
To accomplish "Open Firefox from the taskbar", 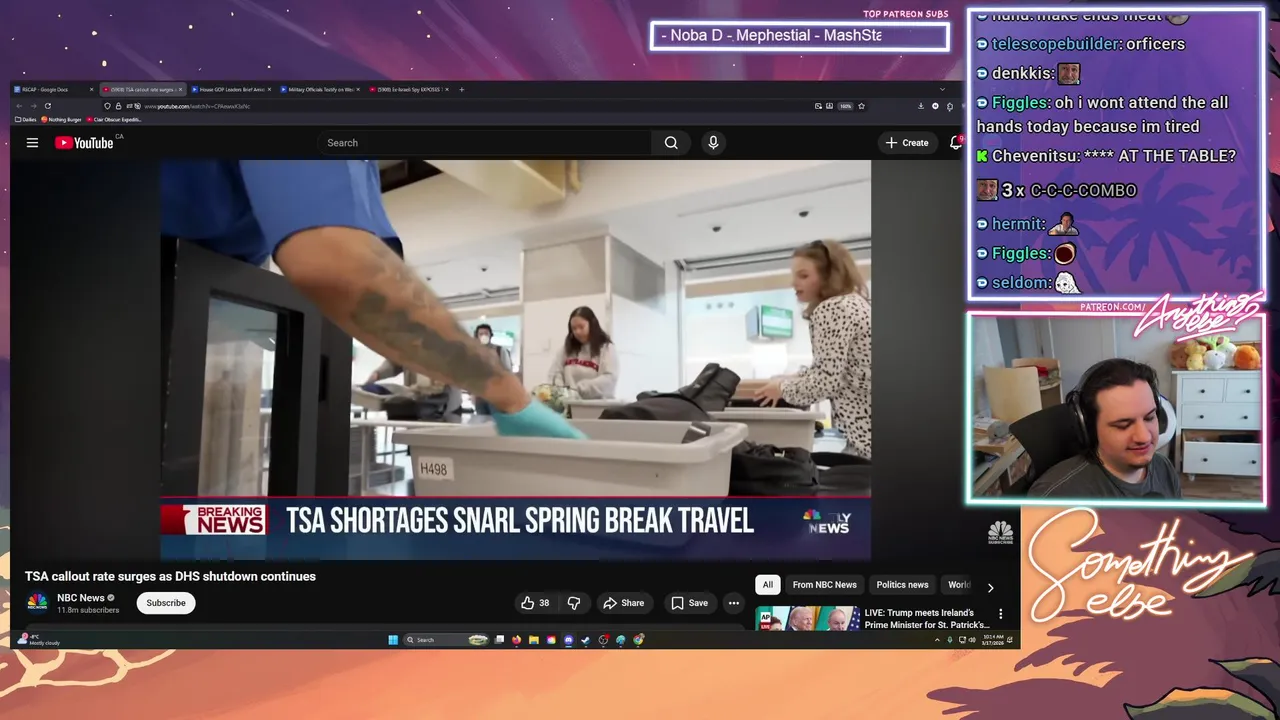I will [516, 640].
